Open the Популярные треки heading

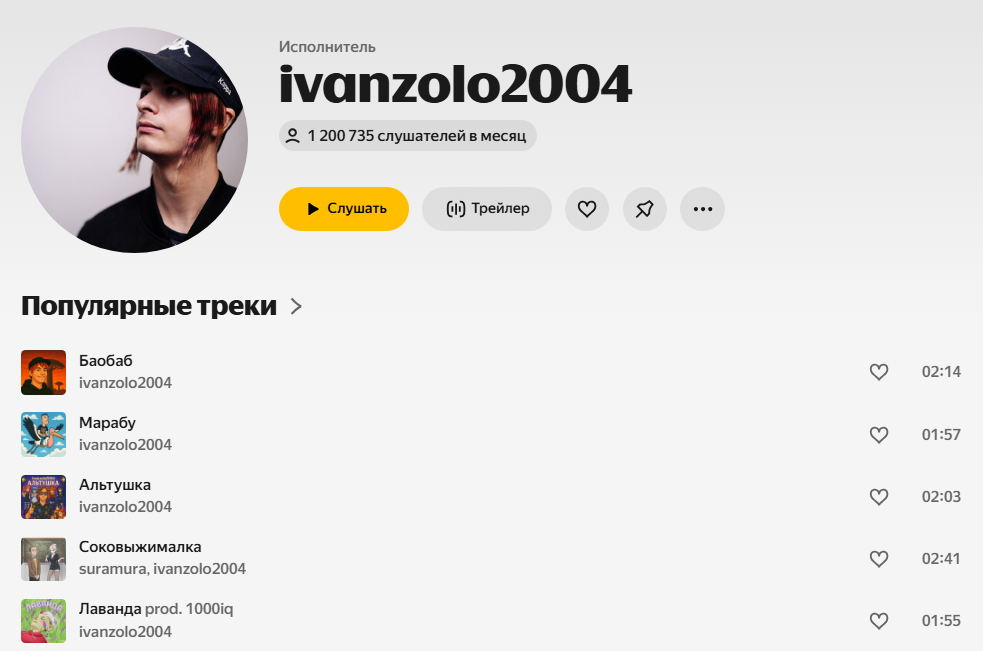149,306
